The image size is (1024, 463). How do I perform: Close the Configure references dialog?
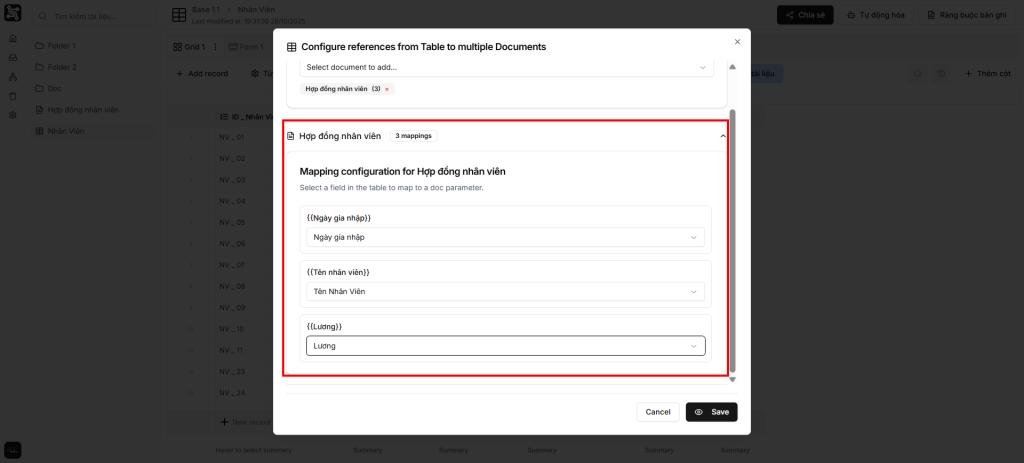(x=737, y=42)
